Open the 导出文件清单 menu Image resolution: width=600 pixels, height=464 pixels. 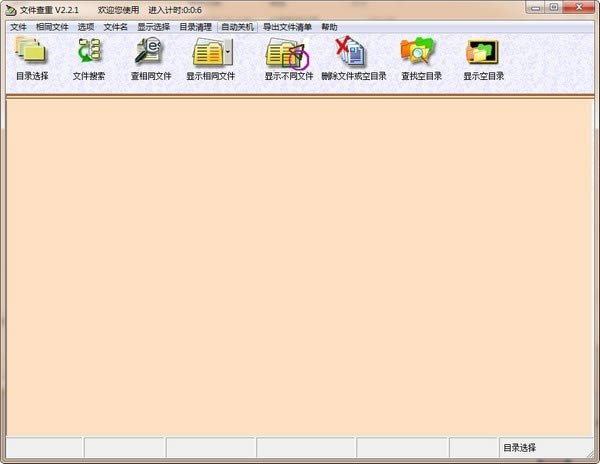click(x=287, y=27)
